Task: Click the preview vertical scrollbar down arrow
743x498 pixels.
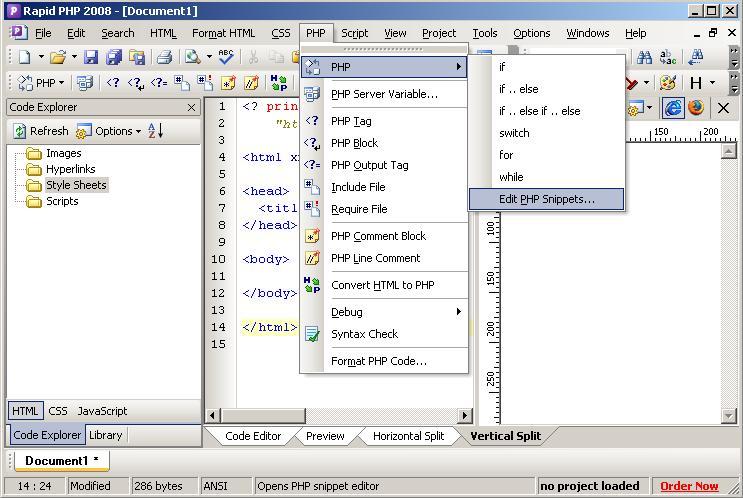Action: coord(729,416)
